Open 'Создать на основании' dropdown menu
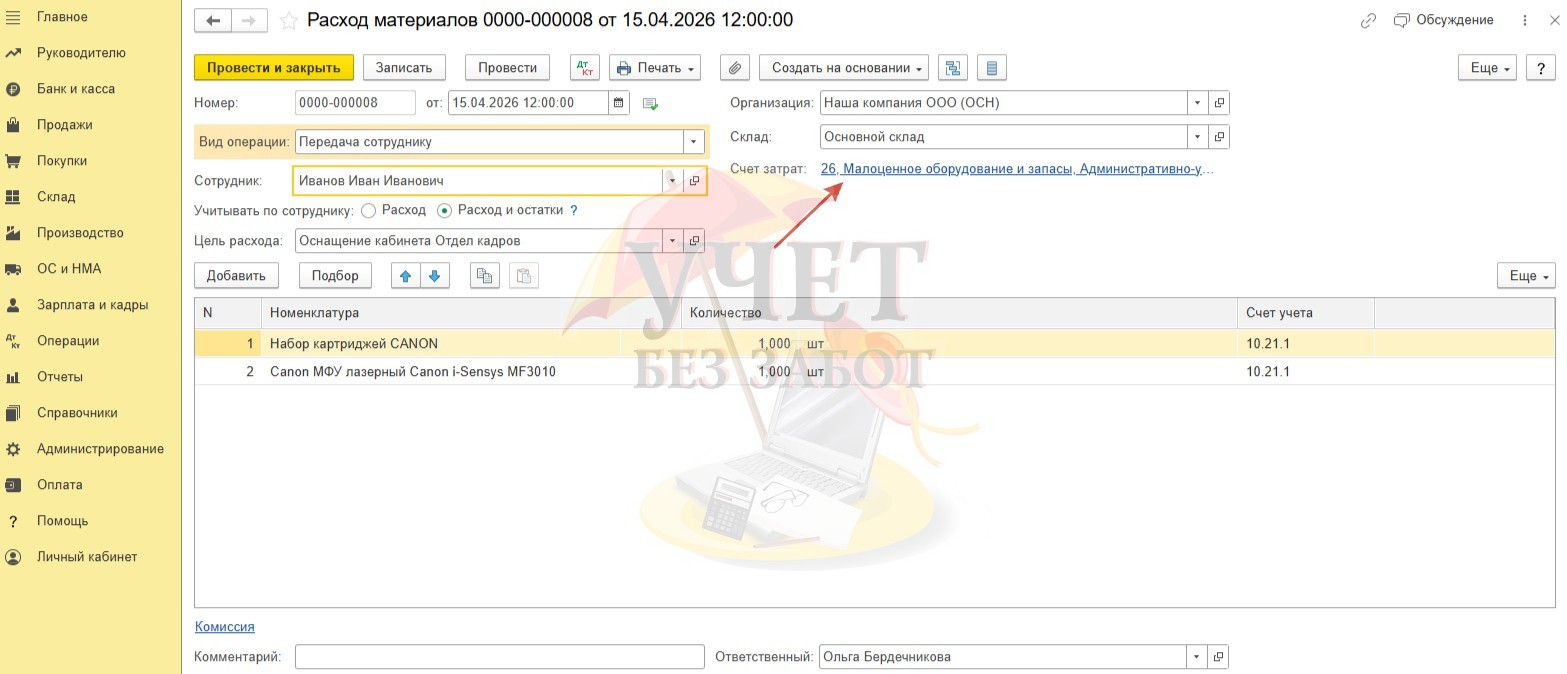1567x674 pixels. [x=844, y=68]
